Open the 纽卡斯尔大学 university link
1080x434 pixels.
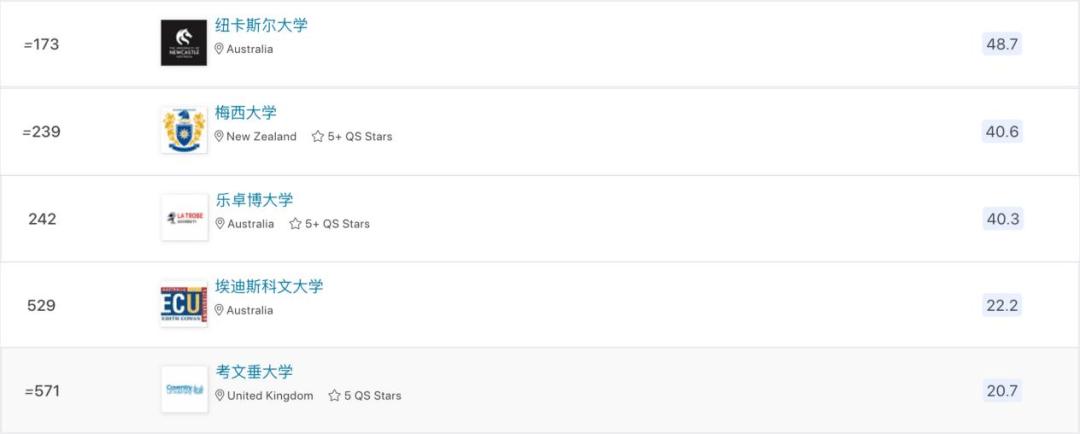click(x=261, y=25)
